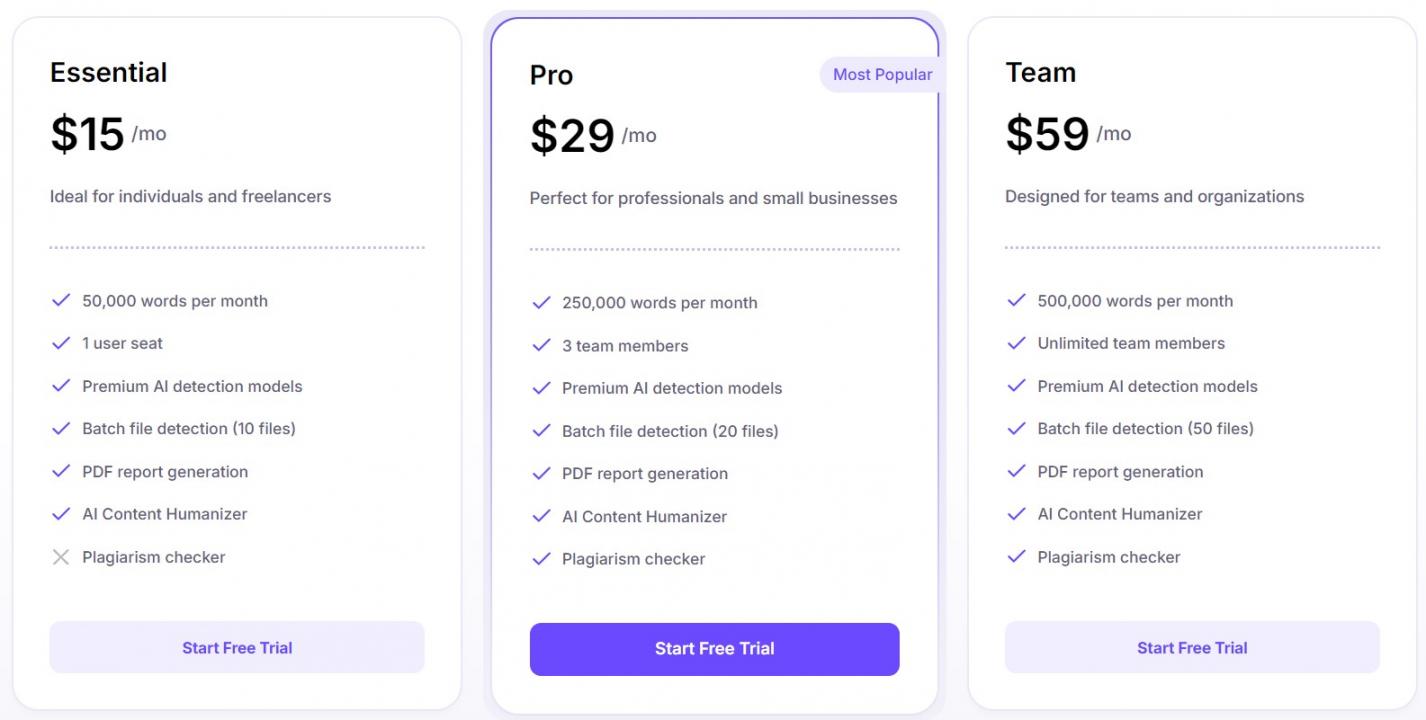Click checkmark beside 3 team members
This screenshot has width=1426, height=720.
pyautogui.click(x=541, y=346)
